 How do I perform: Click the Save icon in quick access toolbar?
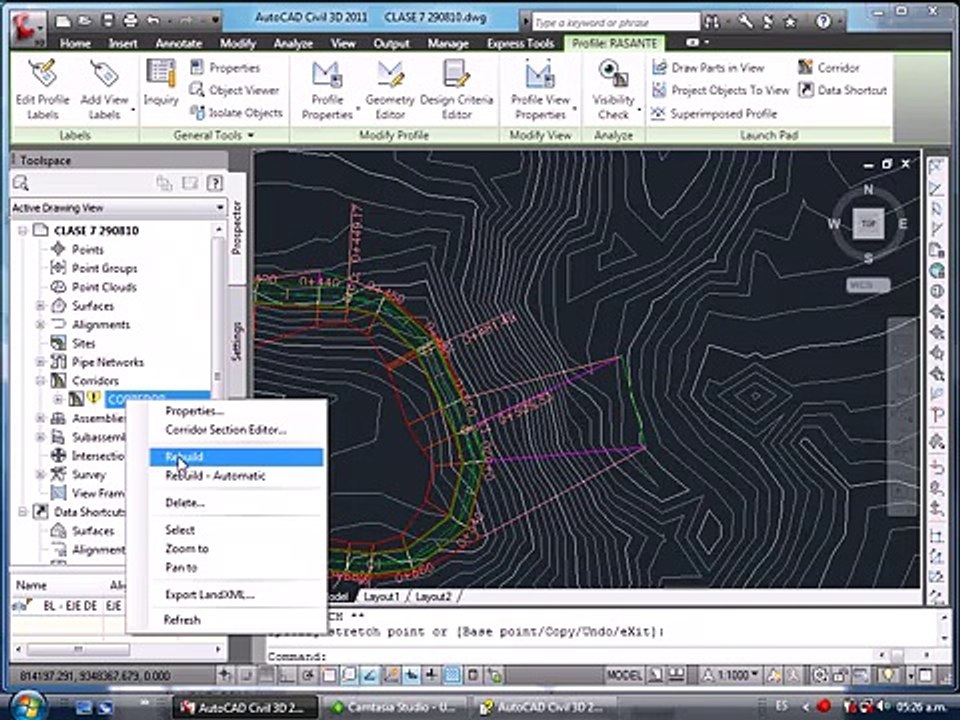[x=108, y=20]
